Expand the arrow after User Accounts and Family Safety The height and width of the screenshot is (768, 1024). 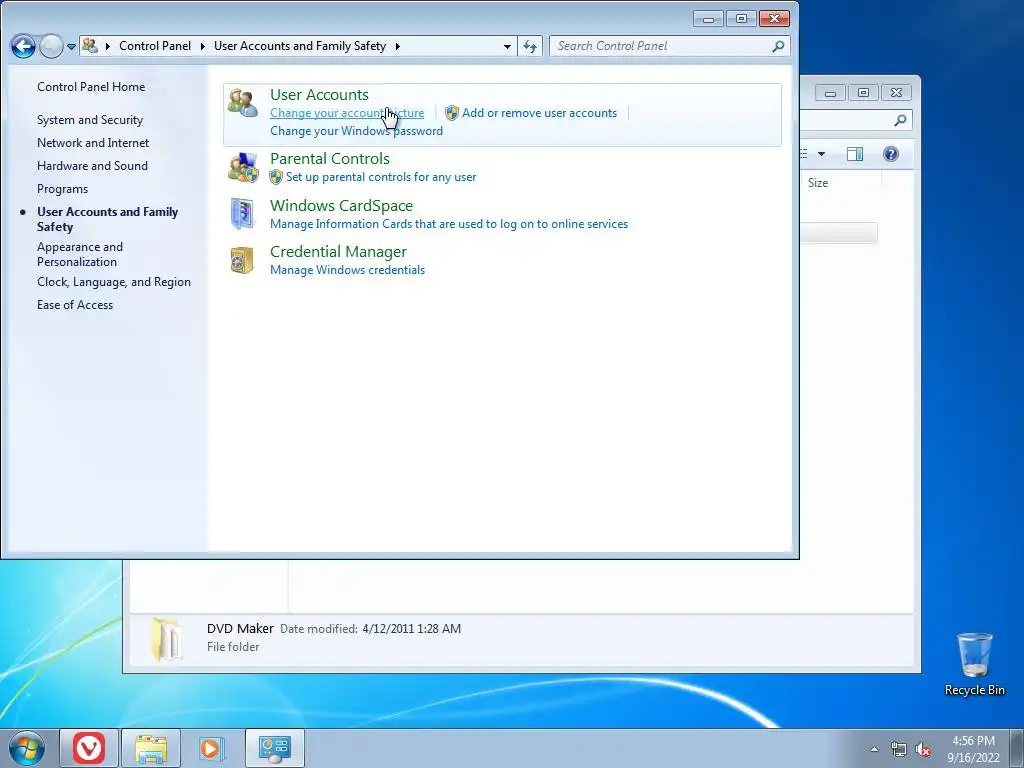[x=397, y=46]
